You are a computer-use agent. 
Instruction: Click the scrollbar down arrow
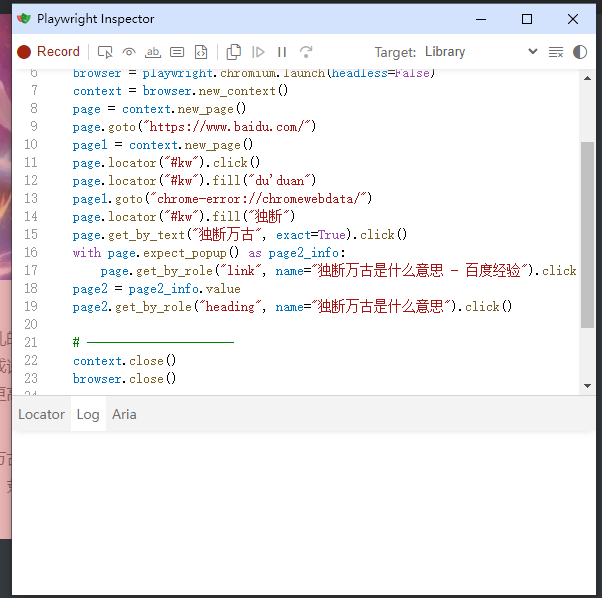point(587,386)
